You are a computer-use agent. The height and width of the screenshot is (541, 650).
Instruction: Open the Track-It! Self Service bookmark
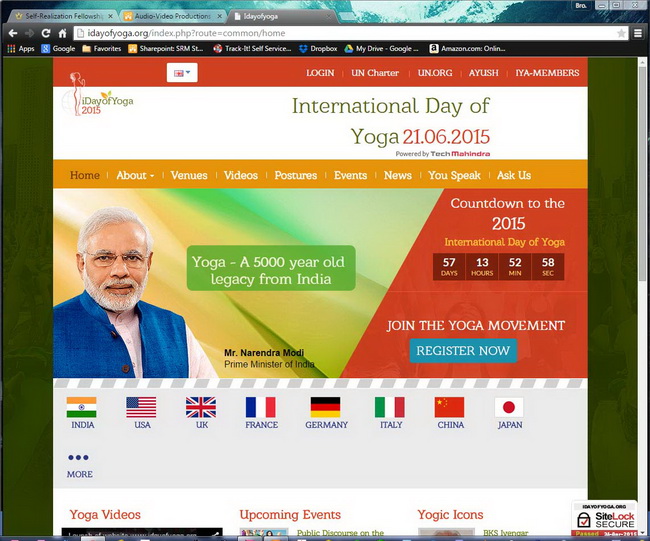[252, 49]
